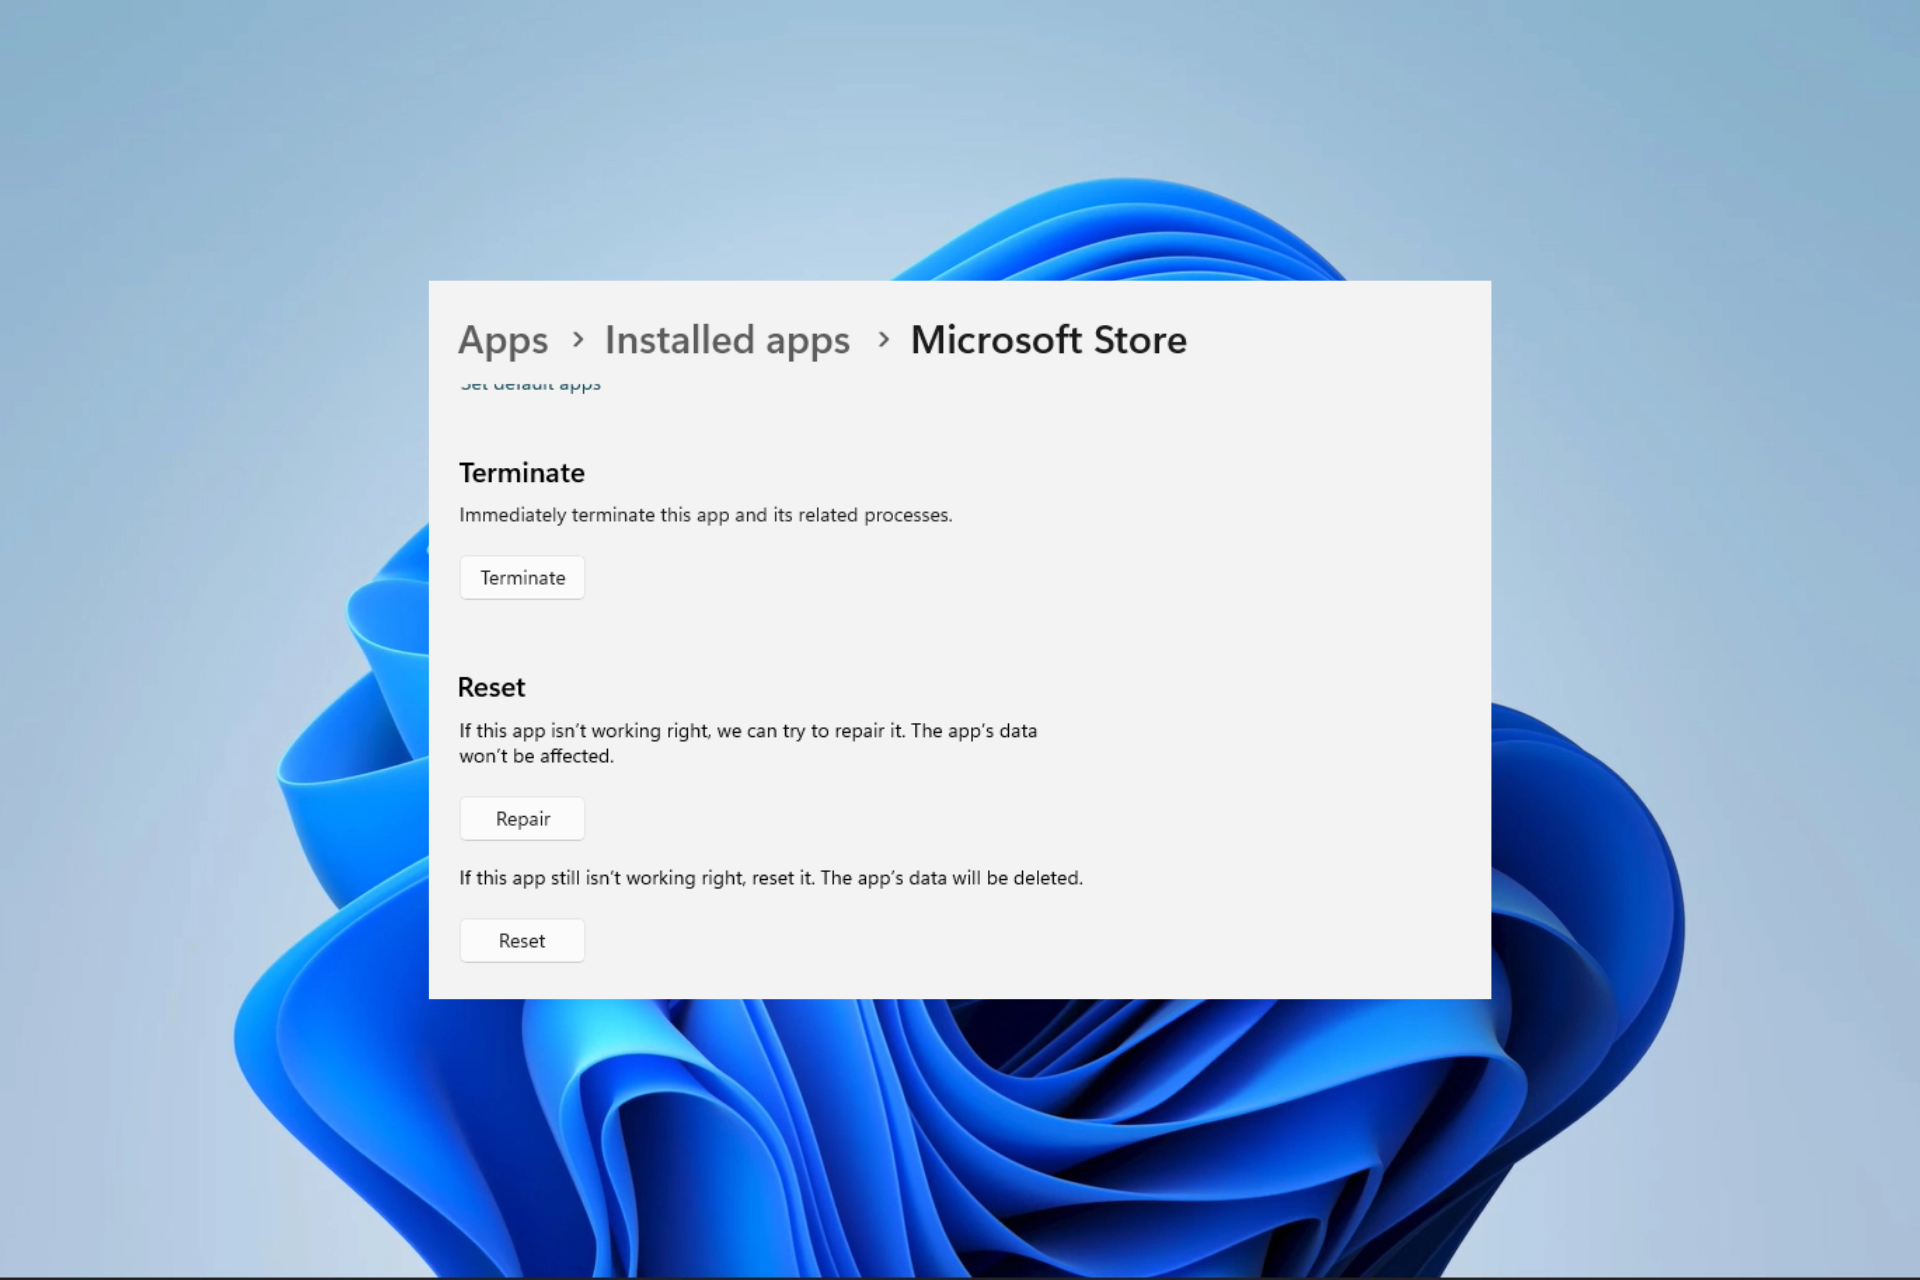The height and width of the screenshot is (1280, 1920).
Task: Click the Terminate section heading
Action: 522,473
